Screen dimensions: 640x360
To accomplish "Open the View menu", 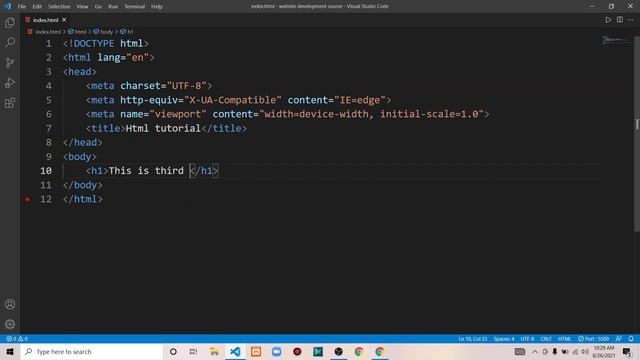I will (x=82, y=6).
